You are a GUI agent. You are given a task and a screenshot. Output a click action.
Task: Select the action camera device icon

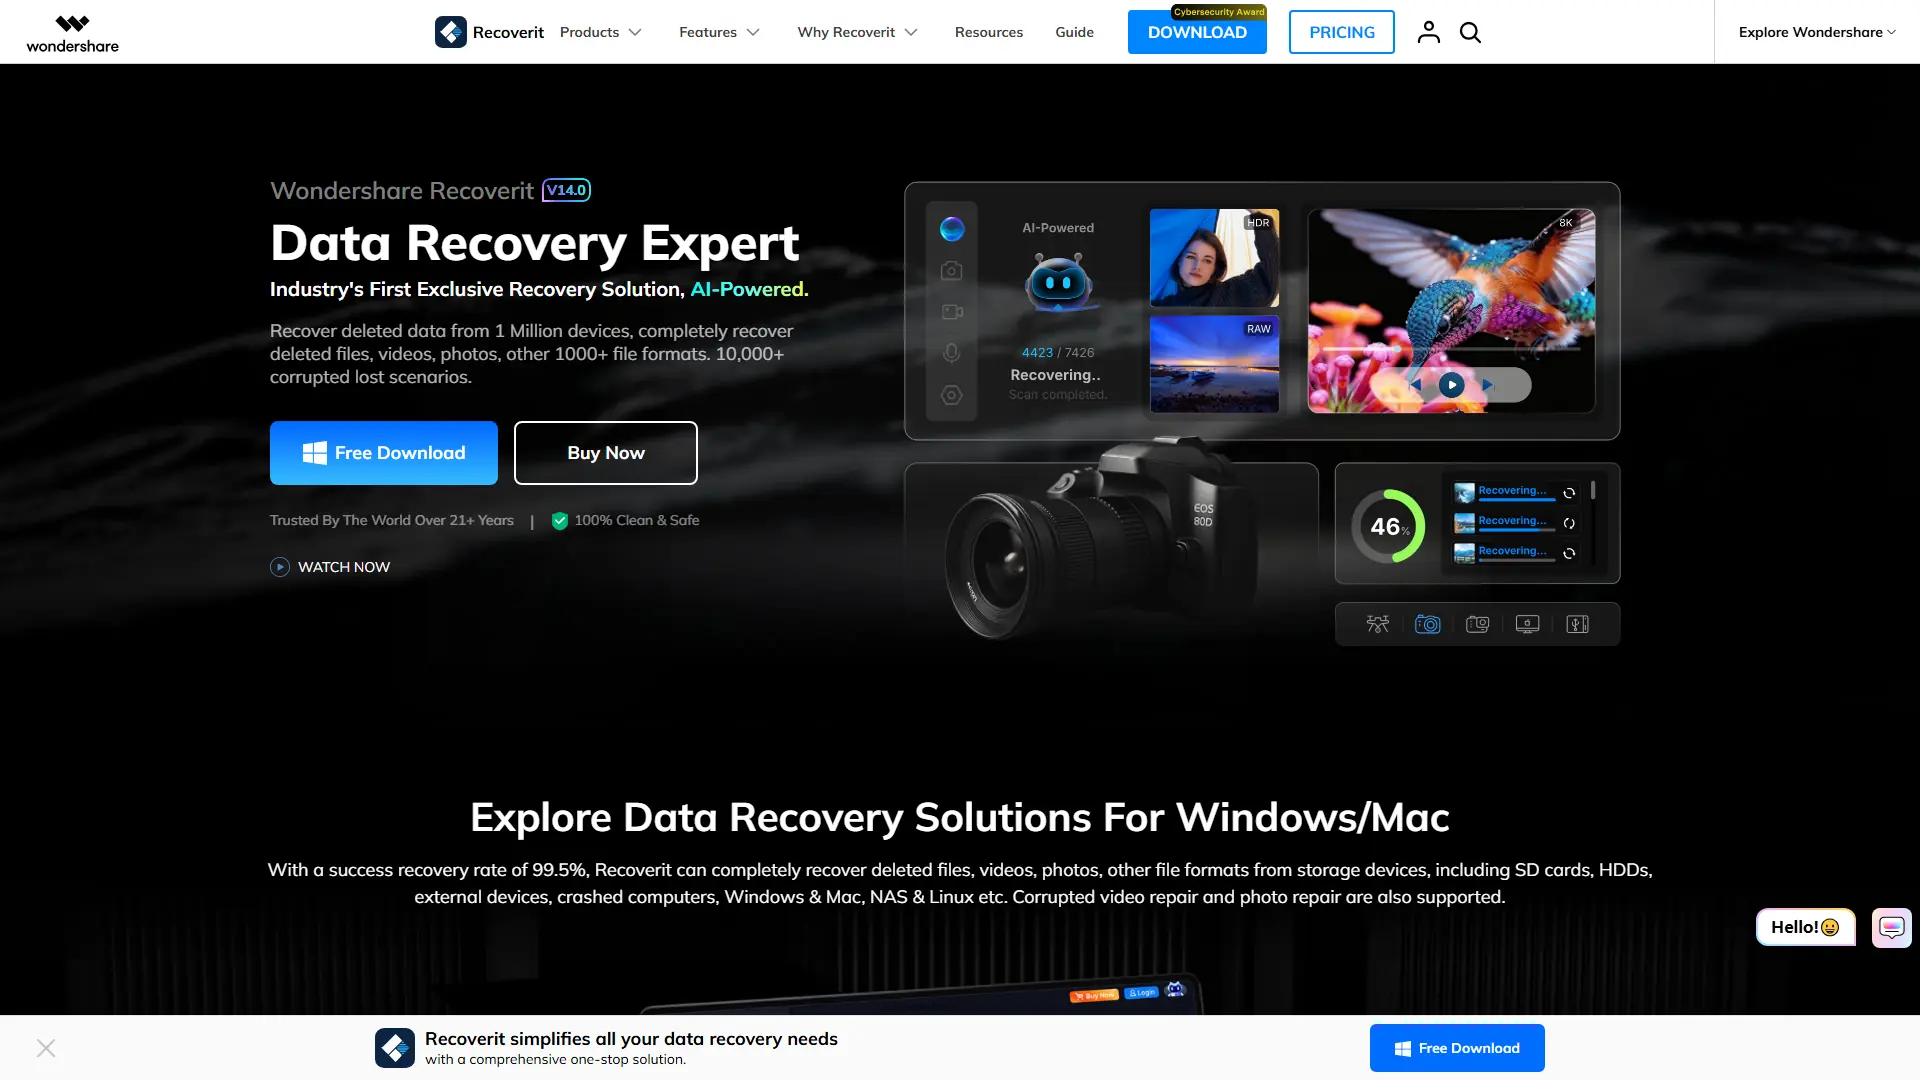click(x=1478, y=624)
